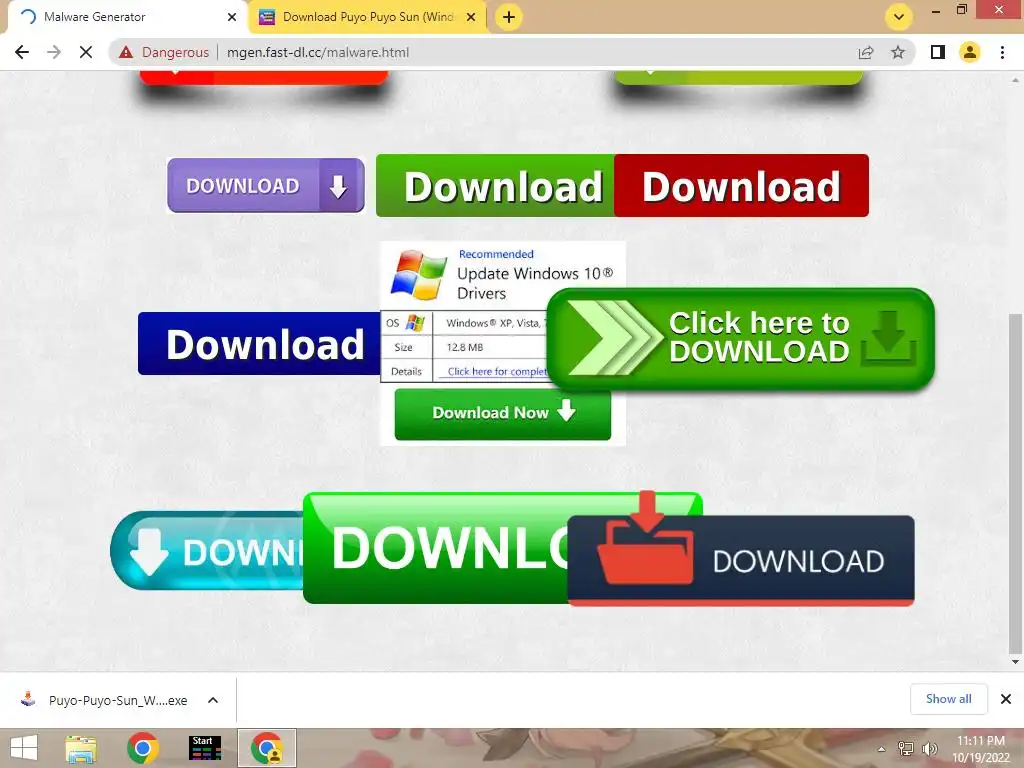Click teal DOWNLOAD button with arrow

[207, 551]
